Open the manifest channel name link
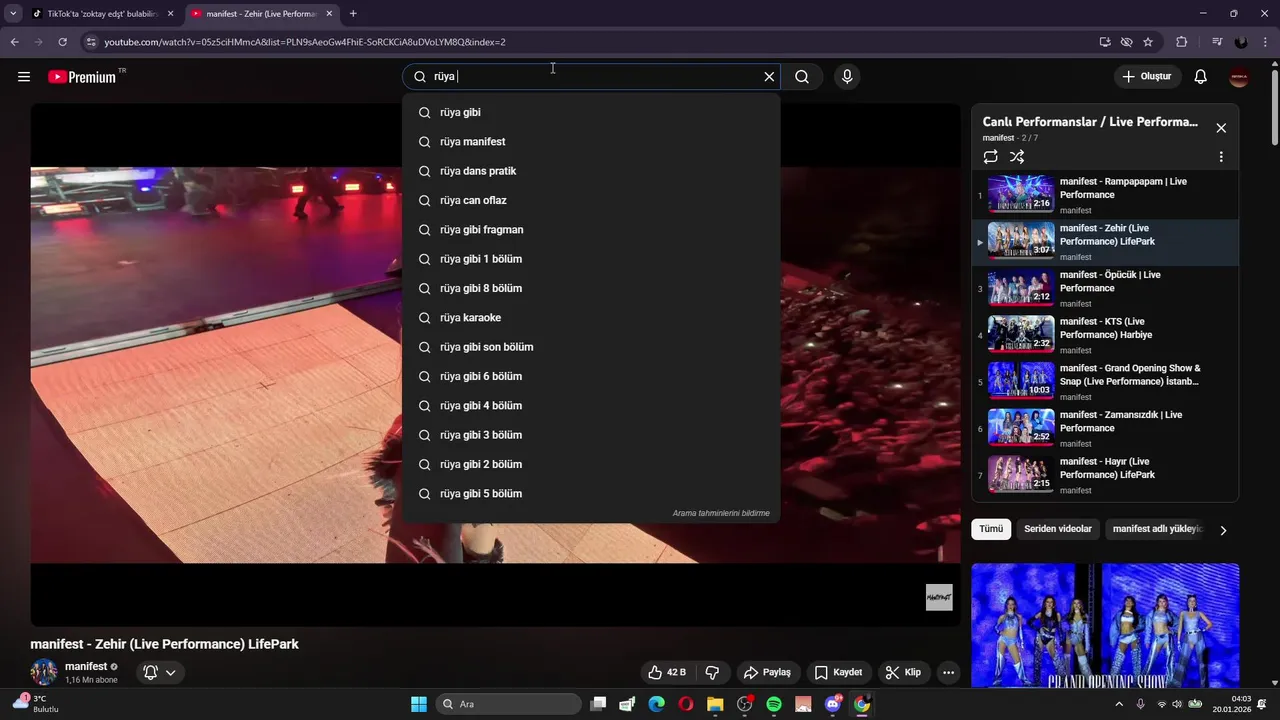The height and width of the screenshot is (720, 1280). (86, 666)
